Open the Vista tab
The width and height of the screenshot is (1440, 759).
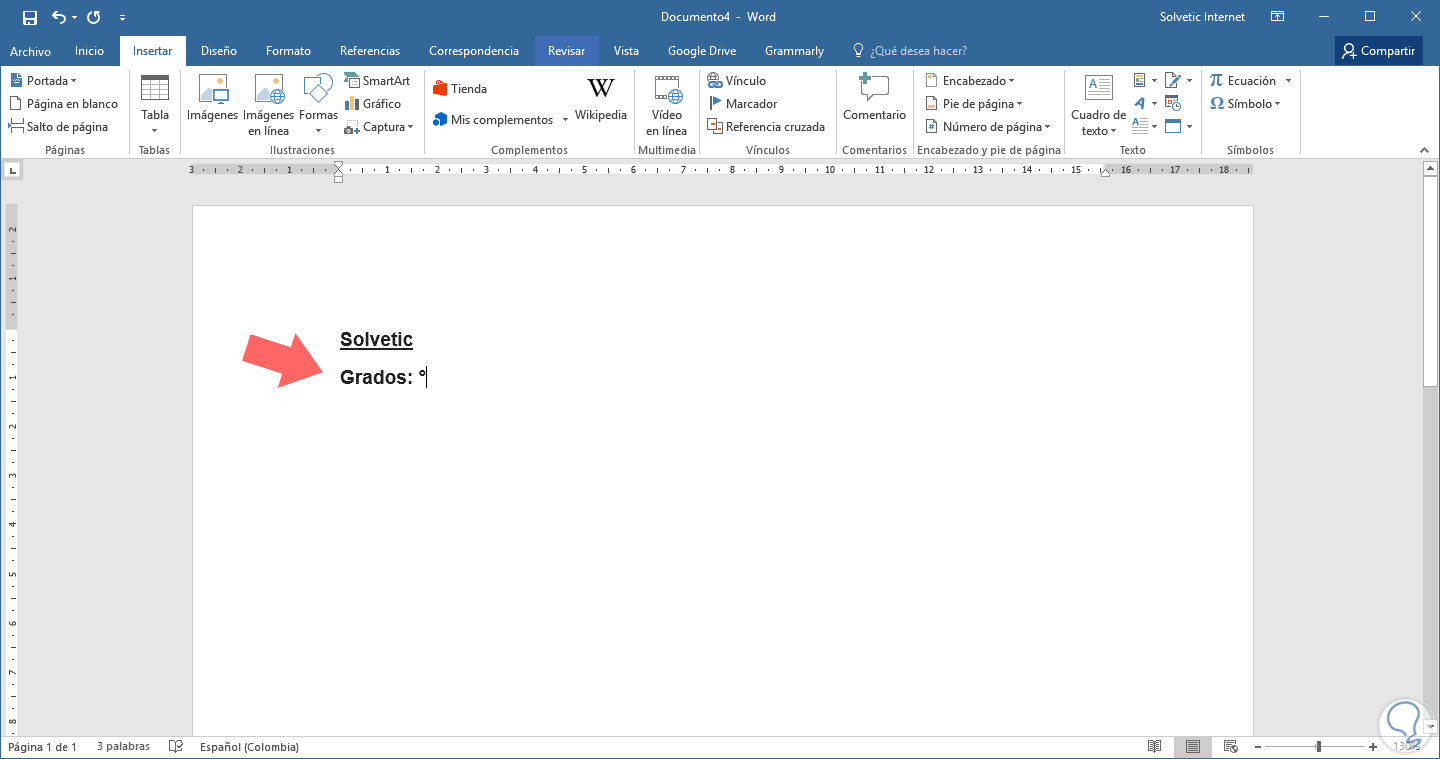click(x=626, y=51)
